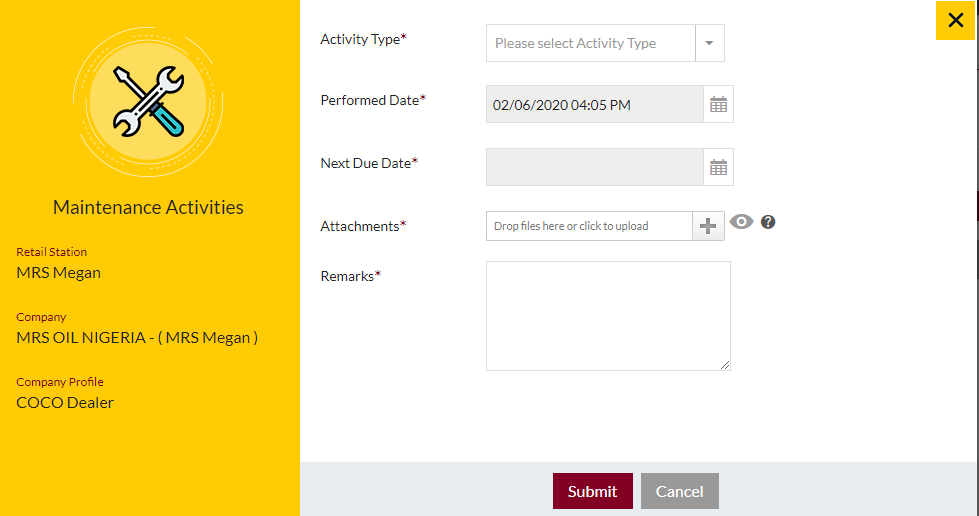This screenshot has width=979, height=516.
Task: Click the Performed Date input field
Action: pyautogui.click(x=594, y=104)
